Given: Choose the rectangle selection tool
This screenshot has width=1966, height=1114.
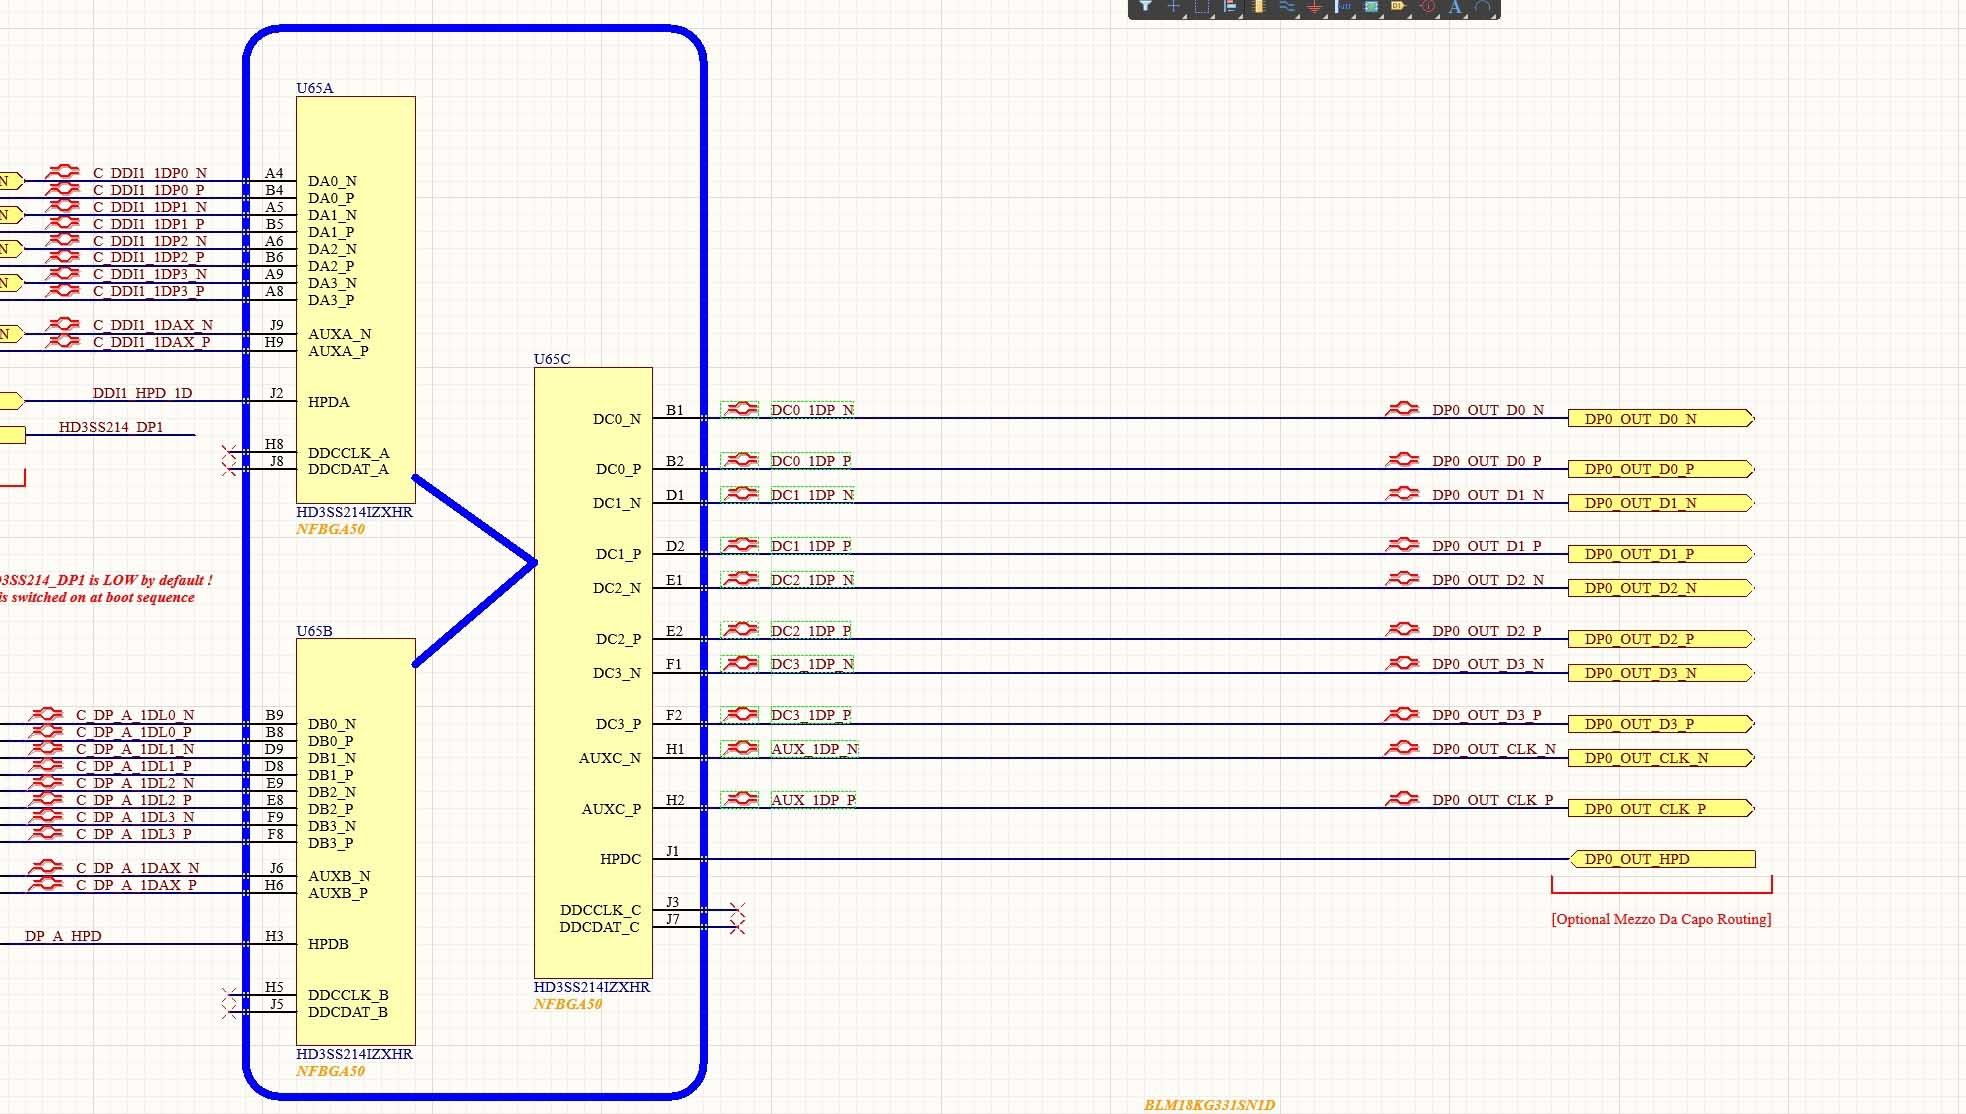Looking at the screenshot, I should click(x=1202, y=6).
